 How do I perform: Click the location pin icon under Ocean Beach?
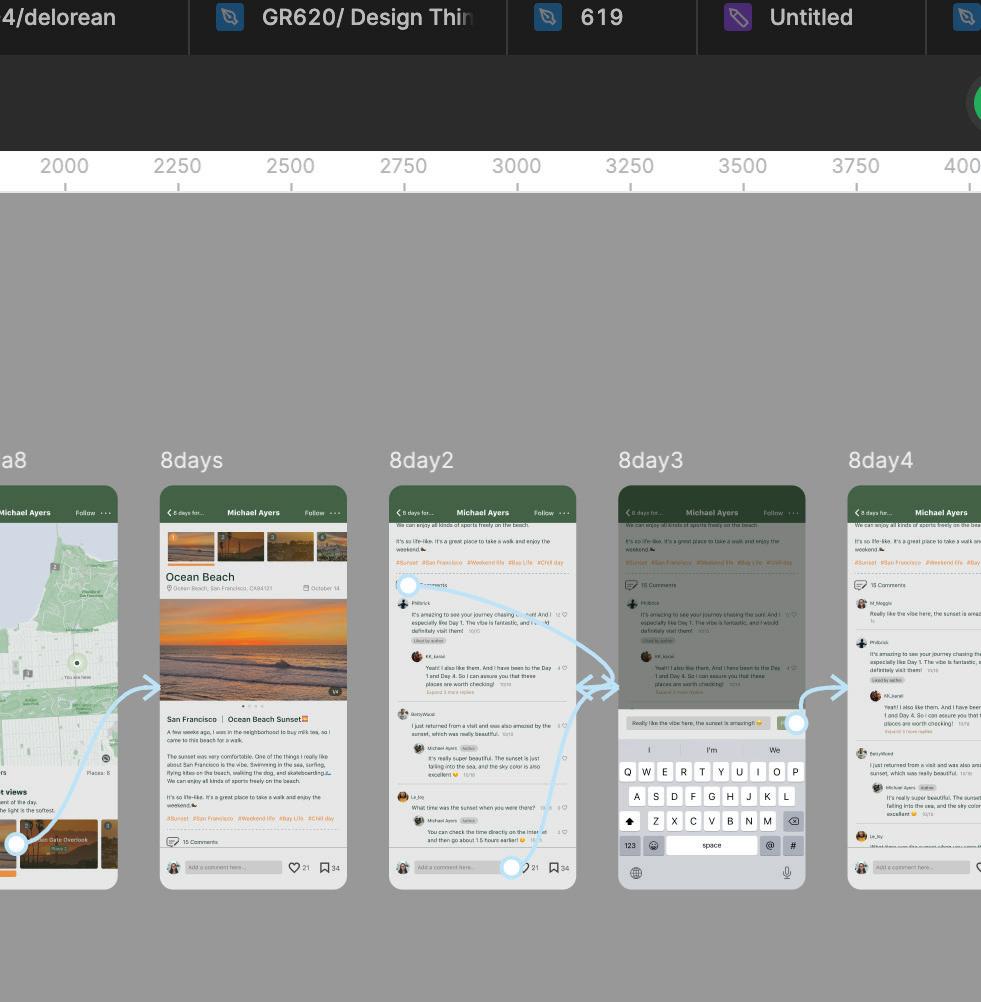(169, 588)
